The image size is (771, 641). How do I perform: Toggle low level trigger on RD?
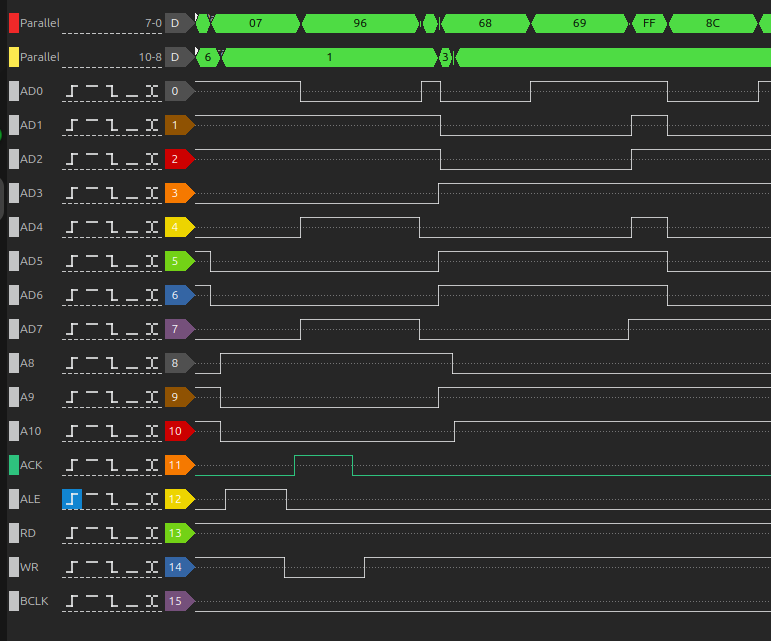(132, 533)
